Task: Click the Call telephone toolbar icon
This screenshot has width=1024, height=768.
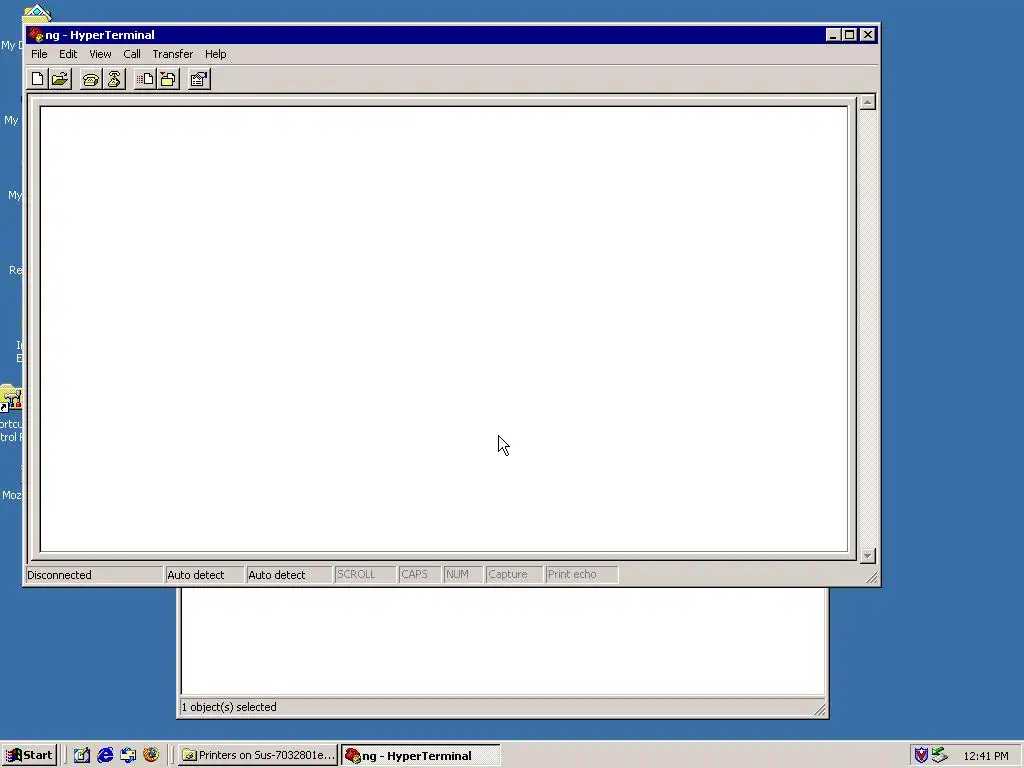Action: 91,80
